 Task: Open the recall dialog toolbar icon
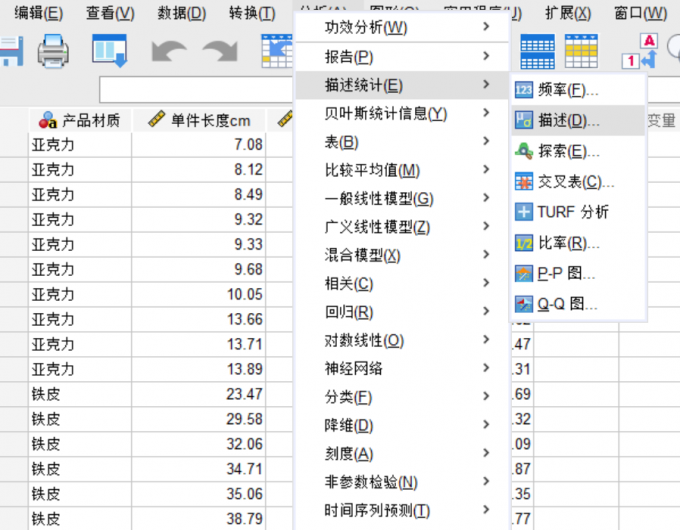click(109, 51)
